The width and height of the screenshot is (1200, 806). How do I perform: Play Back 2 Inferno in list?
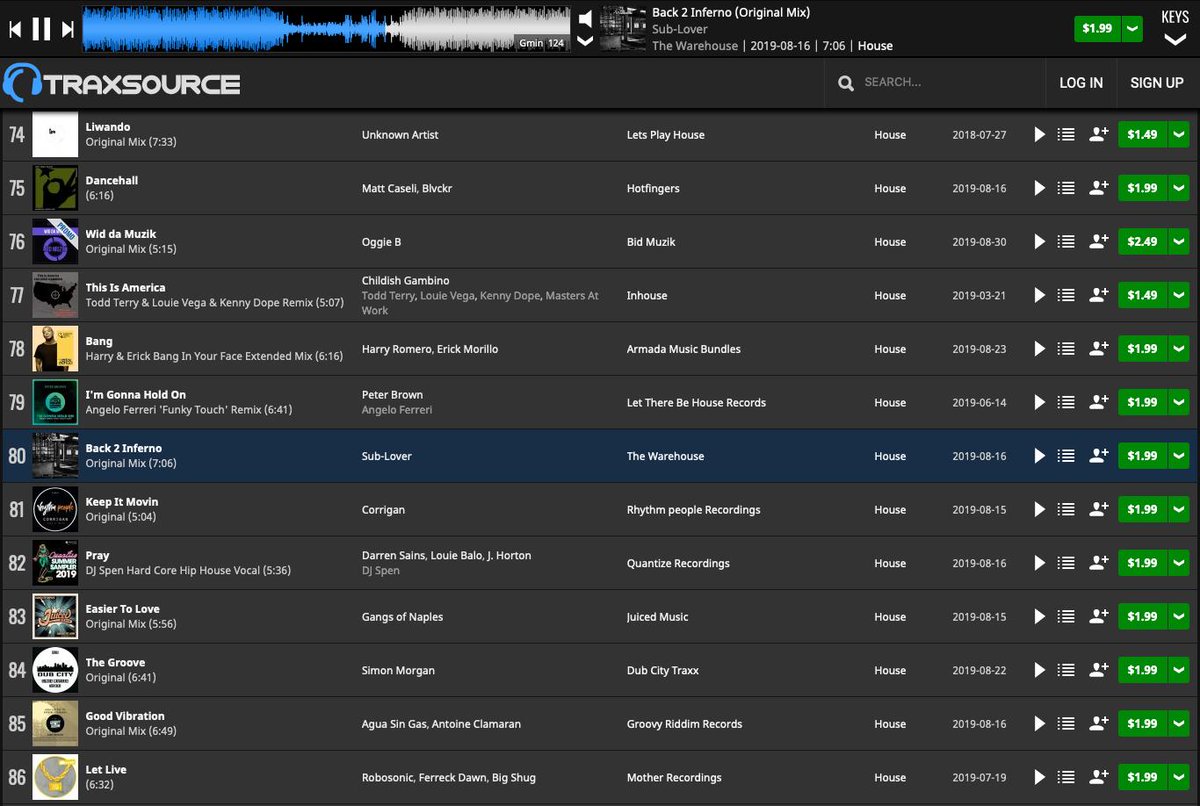pos(1039,456)
